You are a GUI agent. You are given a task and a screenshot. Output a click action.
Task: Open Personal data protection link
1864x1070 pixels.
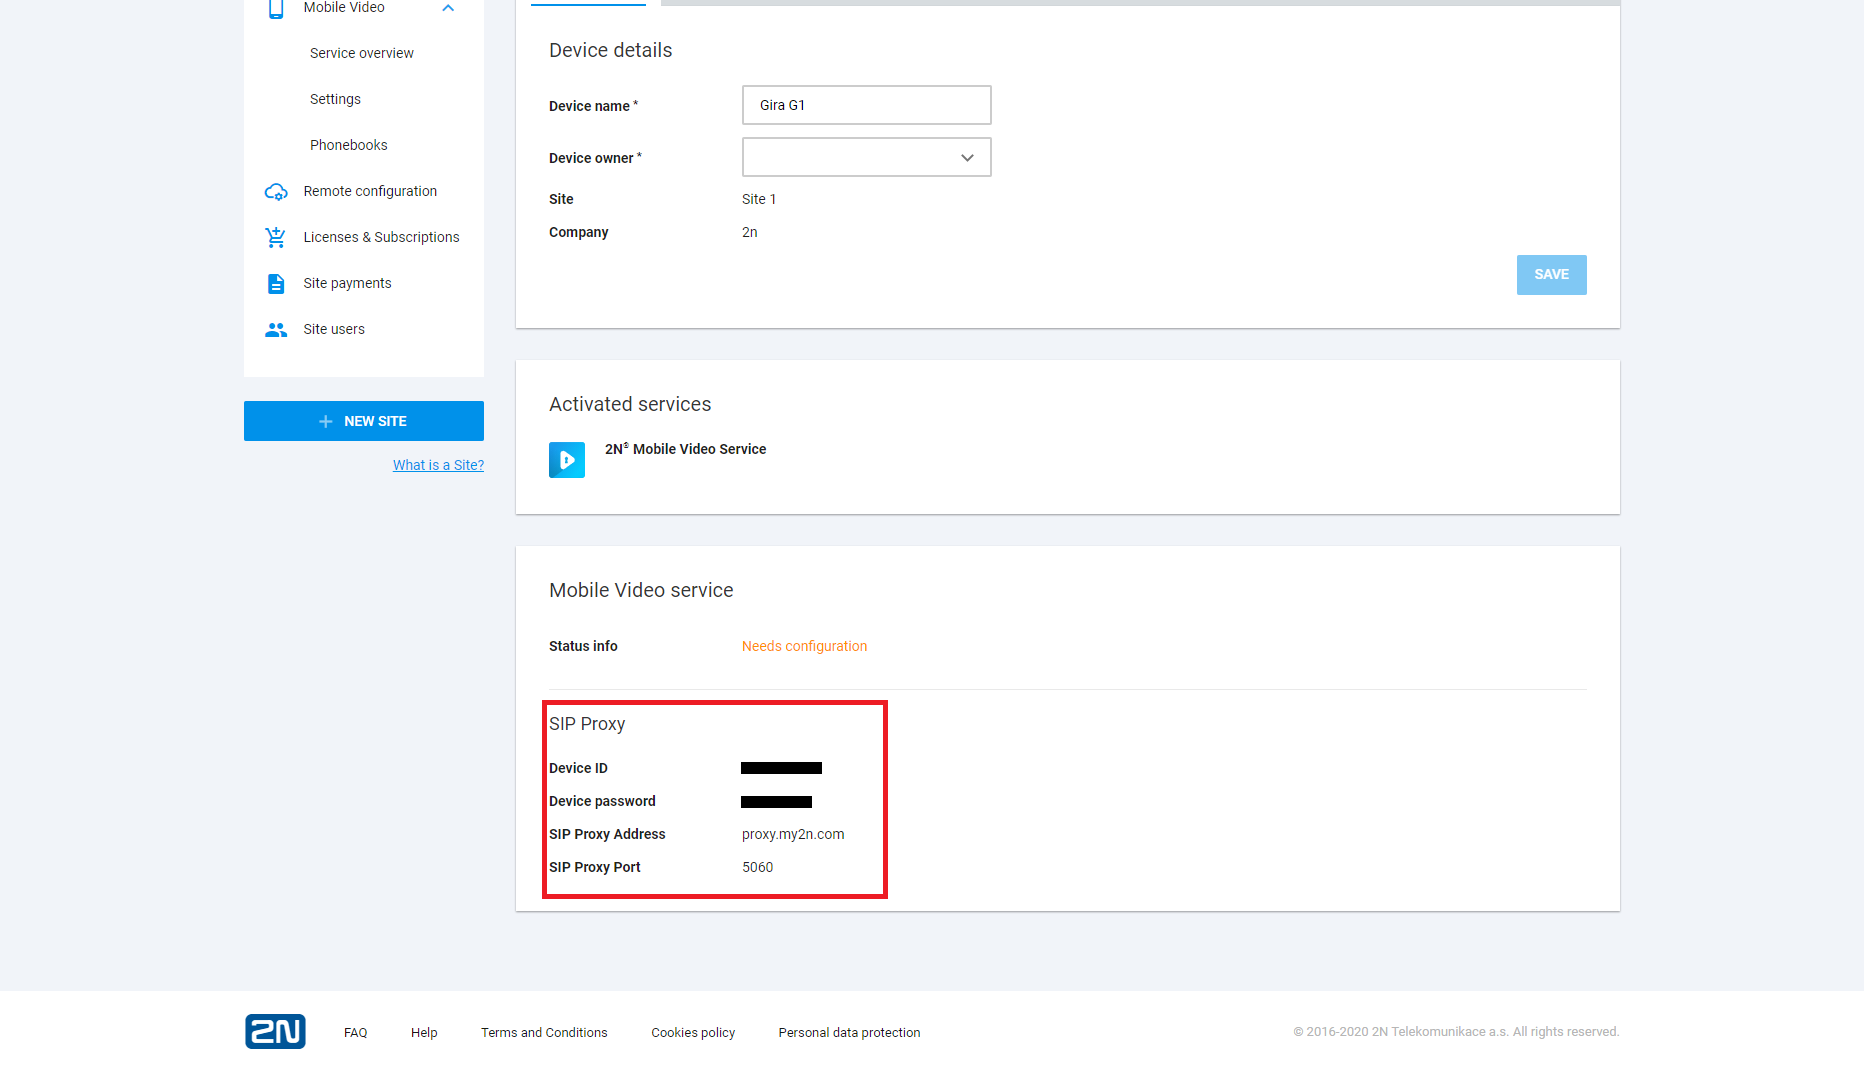849,1033
